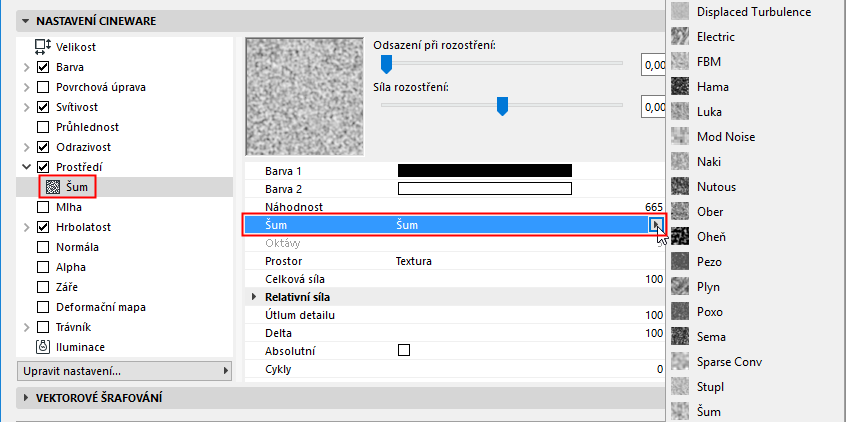Toggle the Prostředí checkbox

point(43,167)
